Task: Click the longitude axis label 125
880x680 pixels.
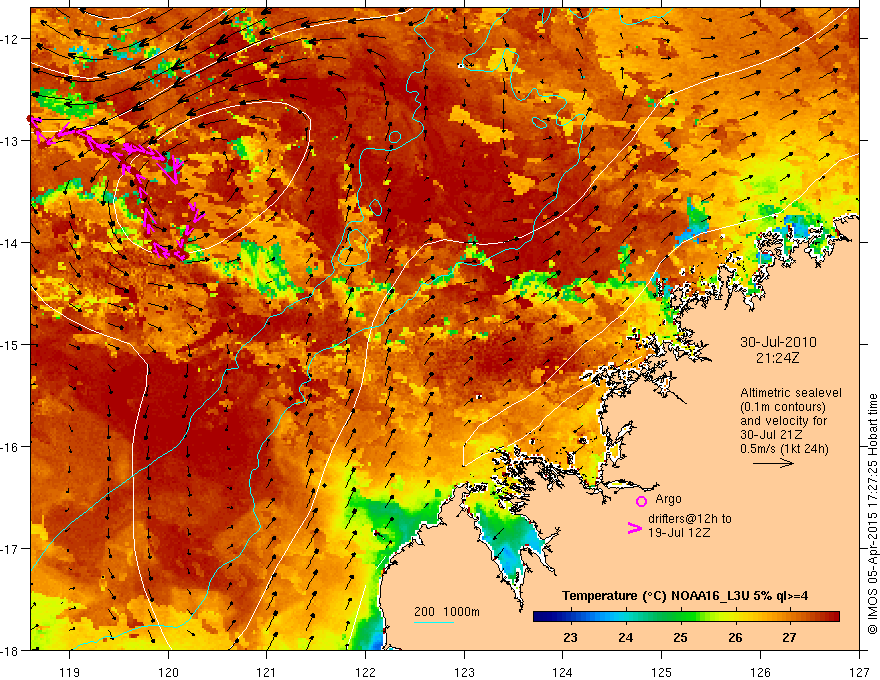Action: click(662, 672)
